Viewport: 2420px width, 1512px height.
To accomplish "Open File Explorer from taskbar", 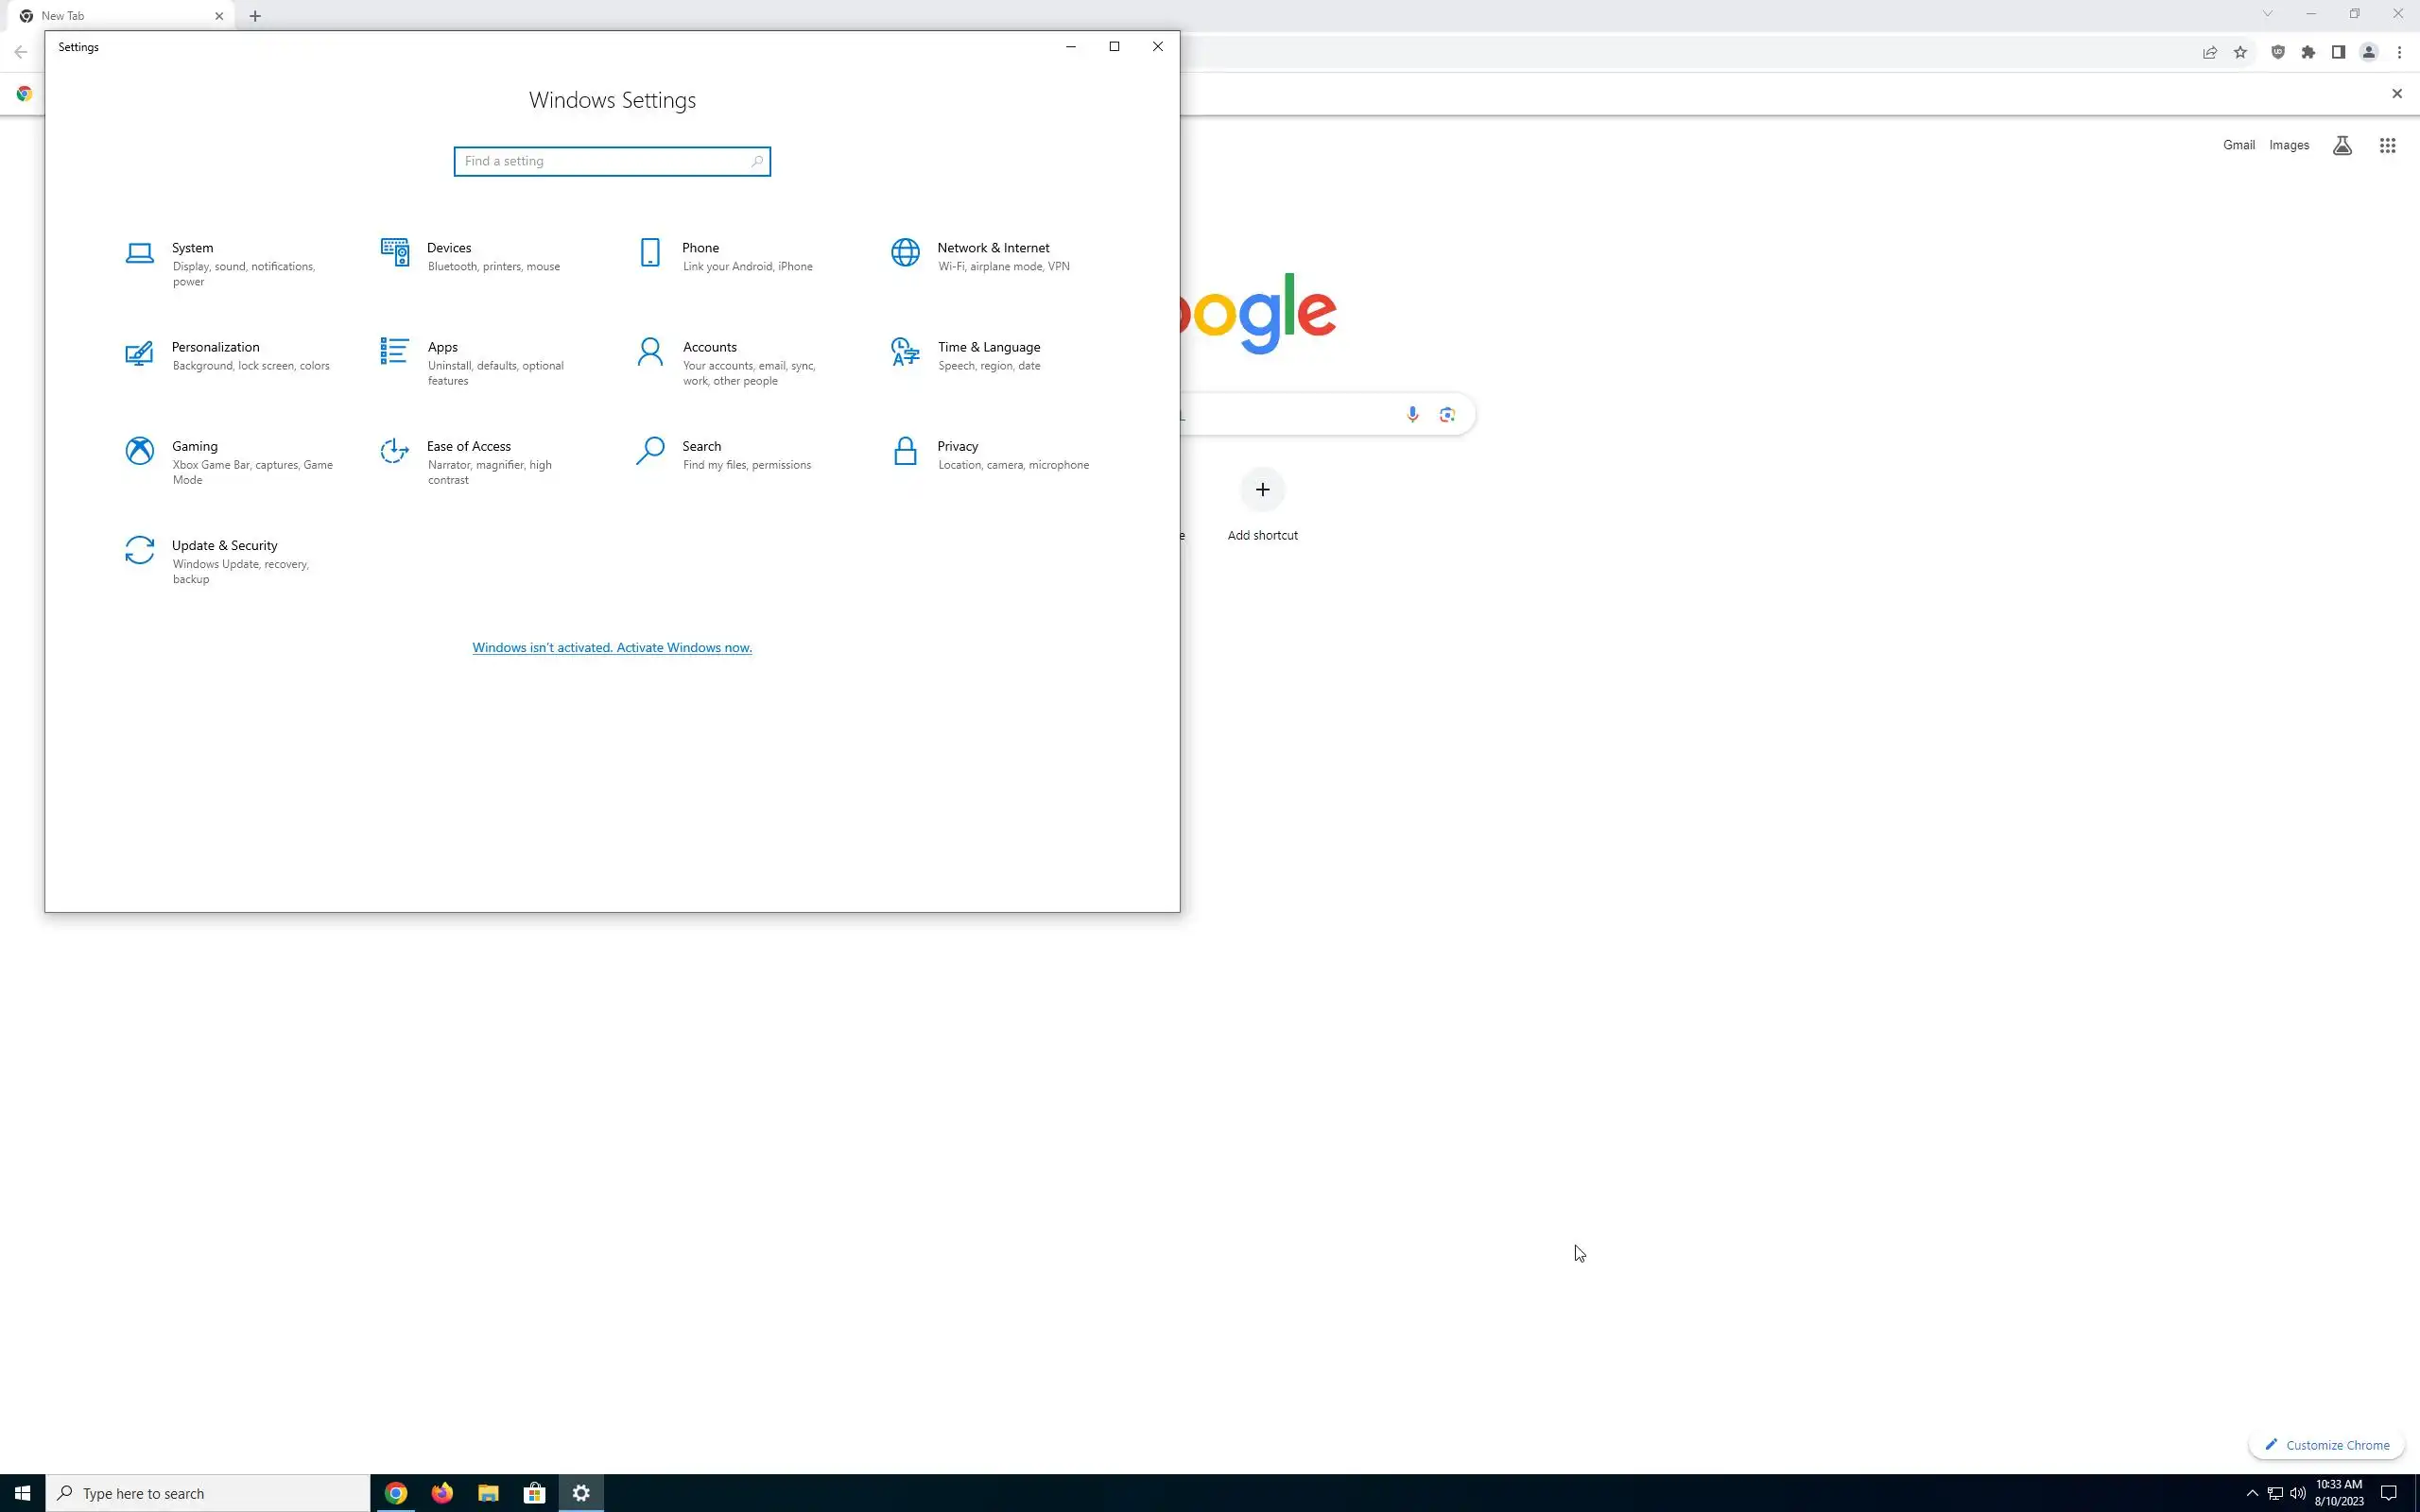I will [488, 1493].
